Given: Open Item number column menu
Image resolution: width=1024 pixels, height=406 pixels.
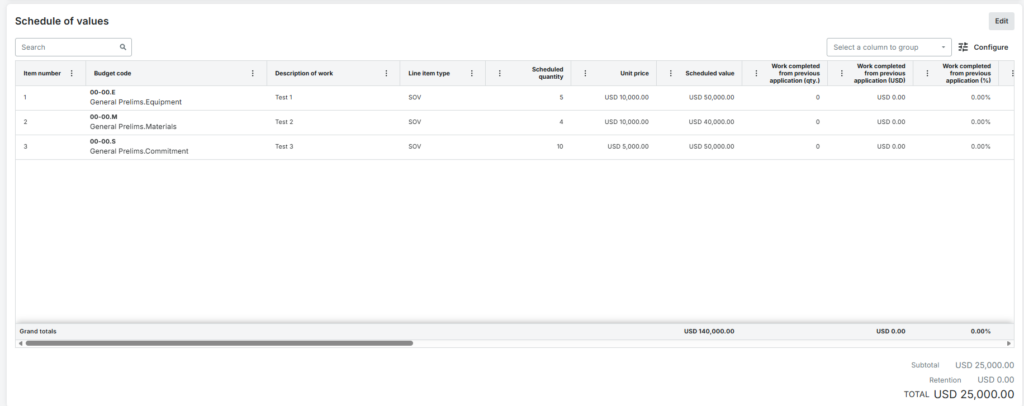Looking at the screenshot, I should tap(71, 73).
